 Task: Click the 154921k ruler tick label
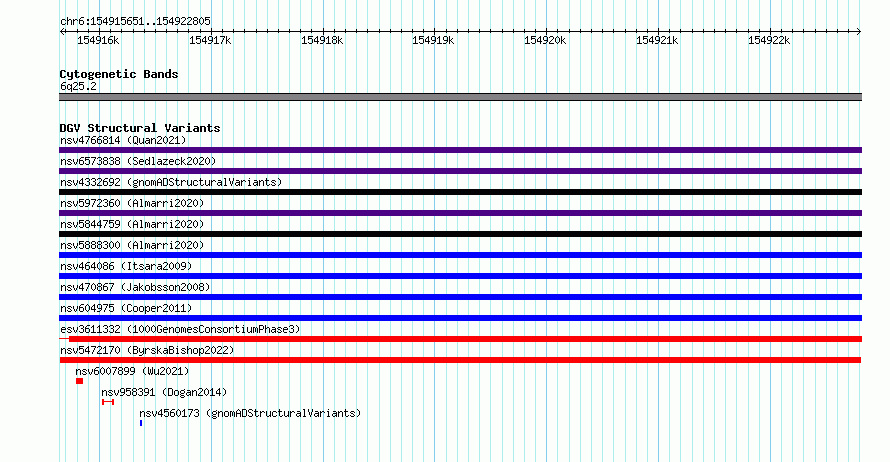(657, 40)
